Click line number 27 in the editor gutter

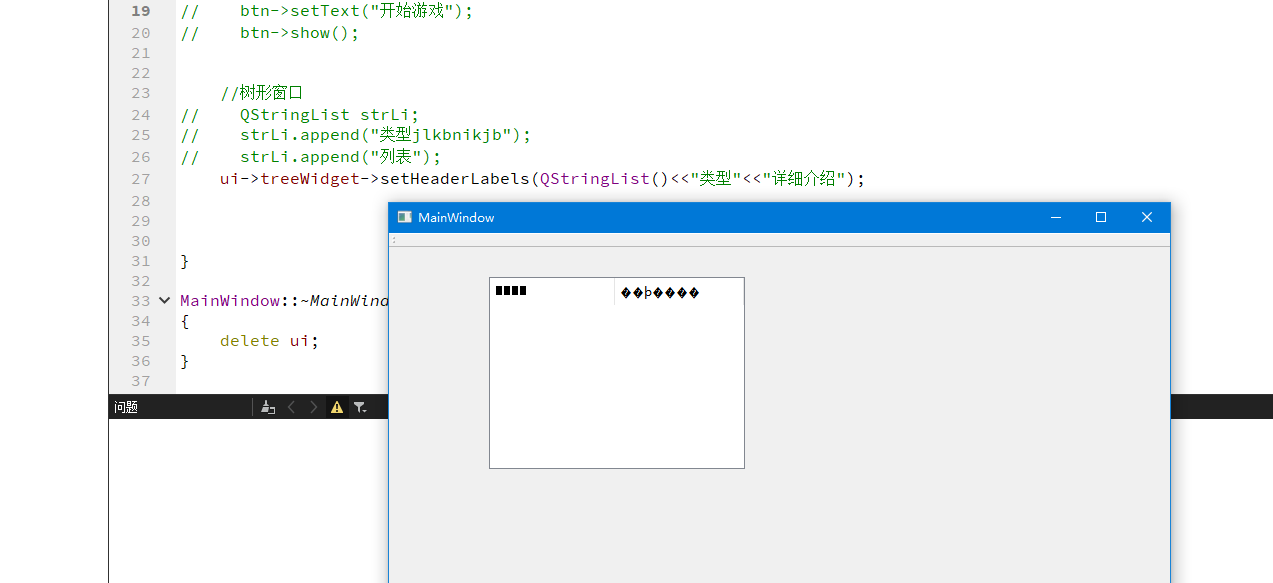[140, 178]
